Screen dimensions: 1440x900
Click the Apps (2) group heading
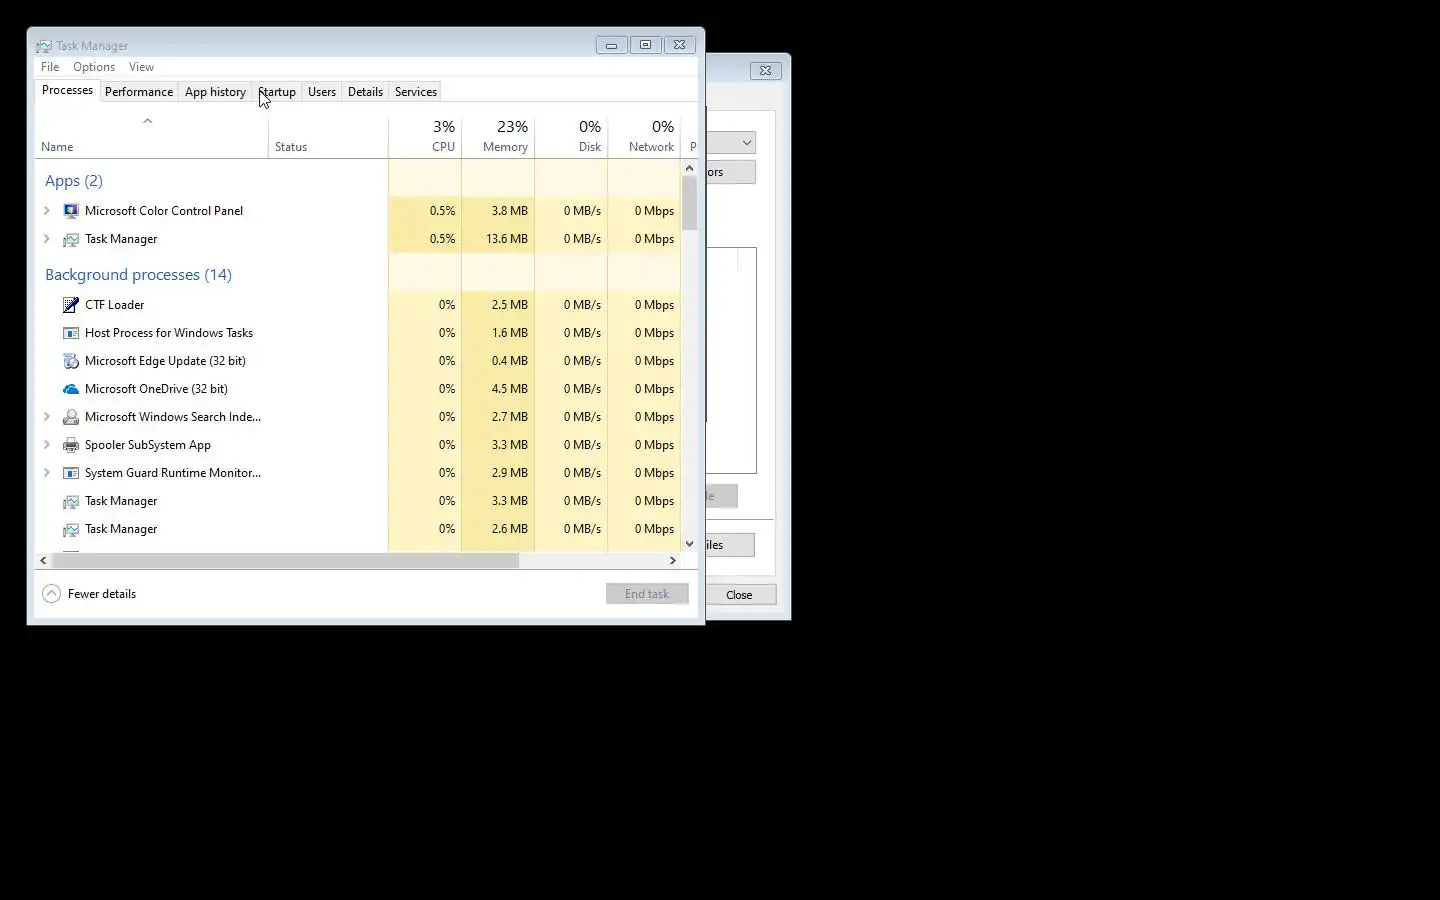[74, 181]
